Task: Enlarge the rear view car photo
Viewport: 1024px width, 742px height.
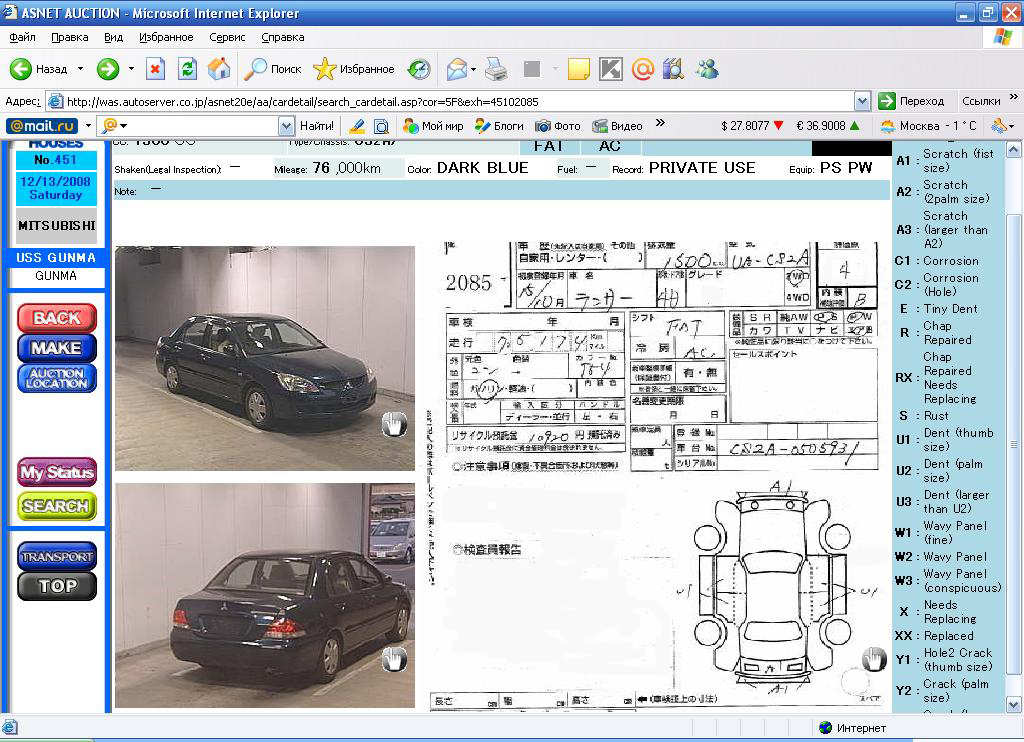Action: [264, 595]
